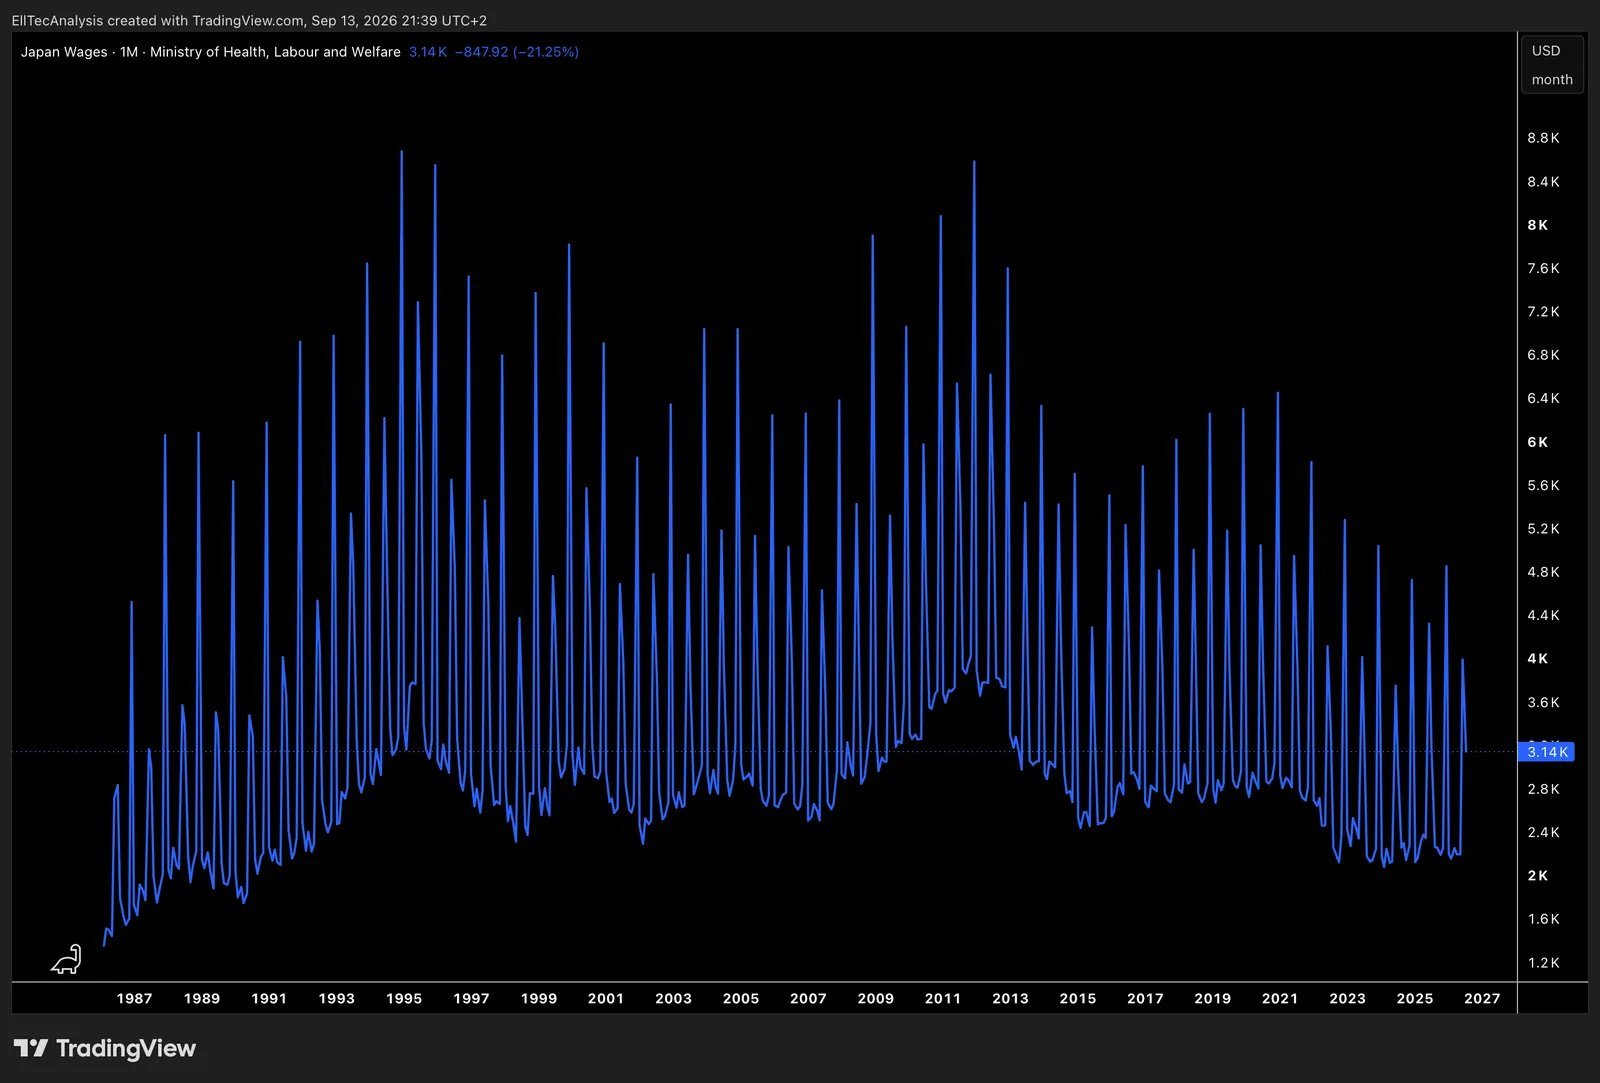Click the 3.14 K value in legend
The width and height of the screenshot is (1600, 1083).
pyautogui.click(x=428, y=52)
